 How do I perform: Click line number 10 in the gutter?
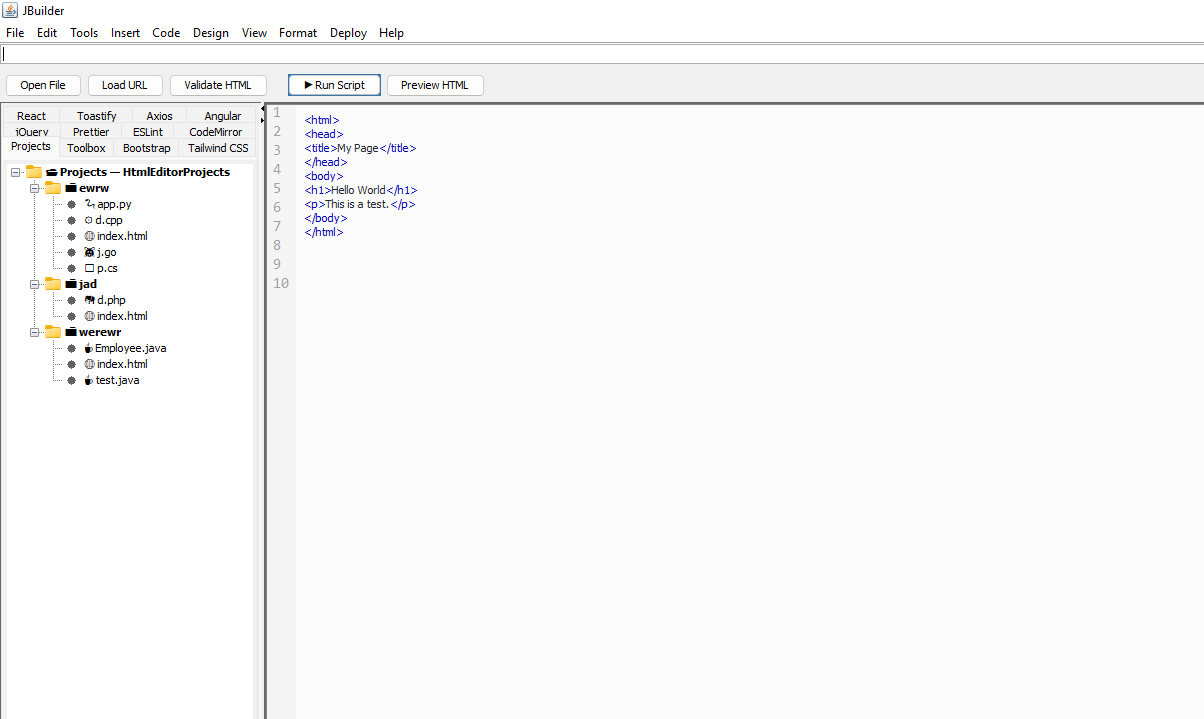coord(281,283)
